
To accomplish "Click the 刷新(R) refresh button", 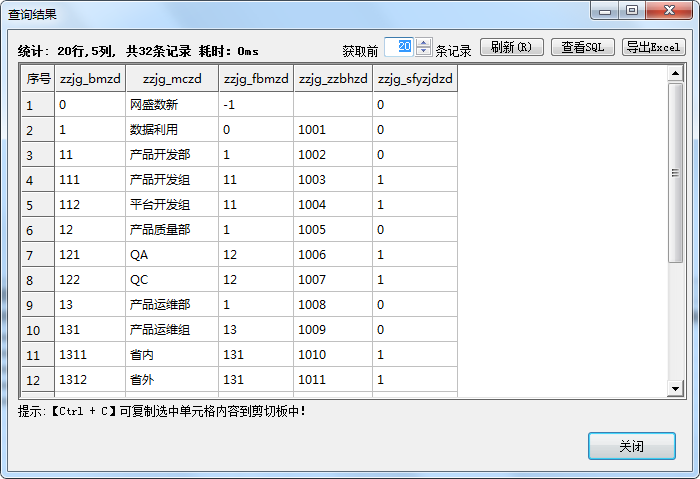I will coord(512,47).
